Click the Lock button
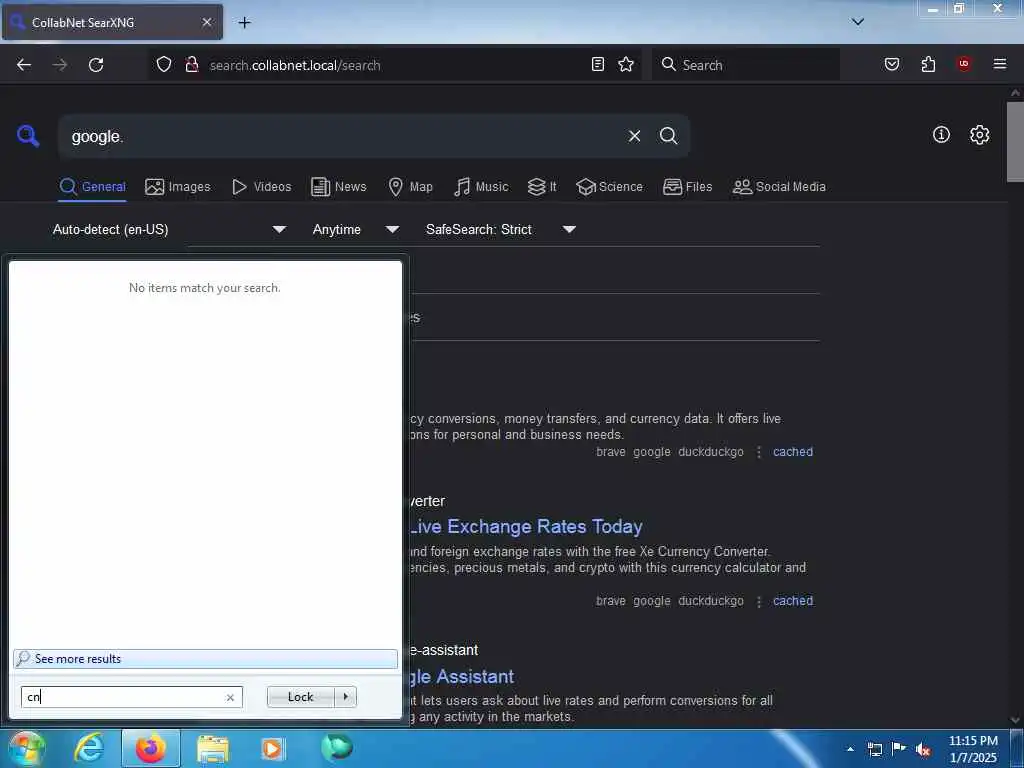The image size is (1024, 768). tap(300, 697)
